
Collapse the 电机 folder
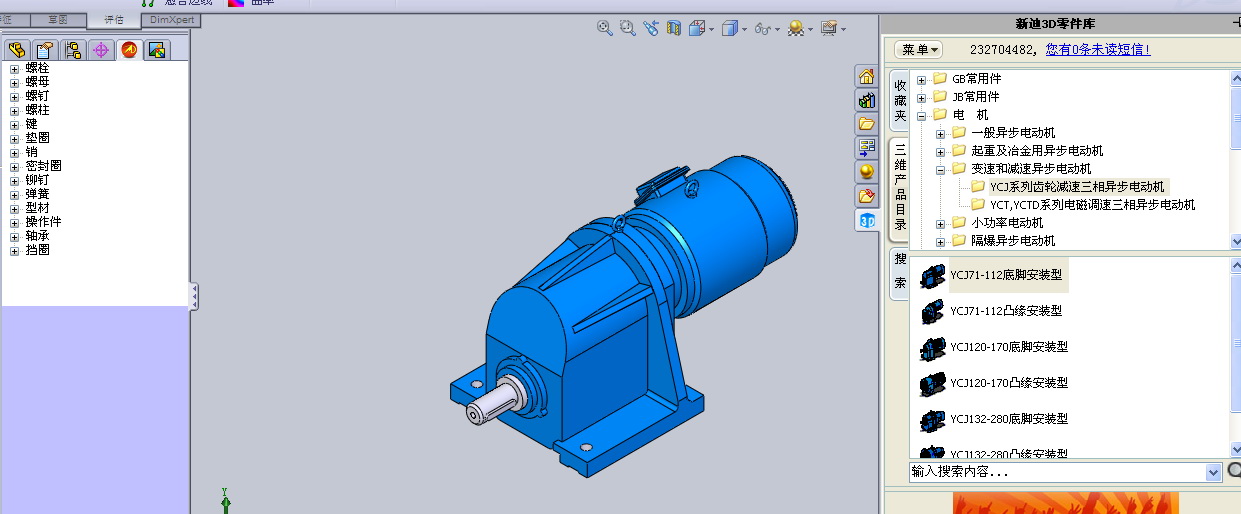click(x=921, y=115)
